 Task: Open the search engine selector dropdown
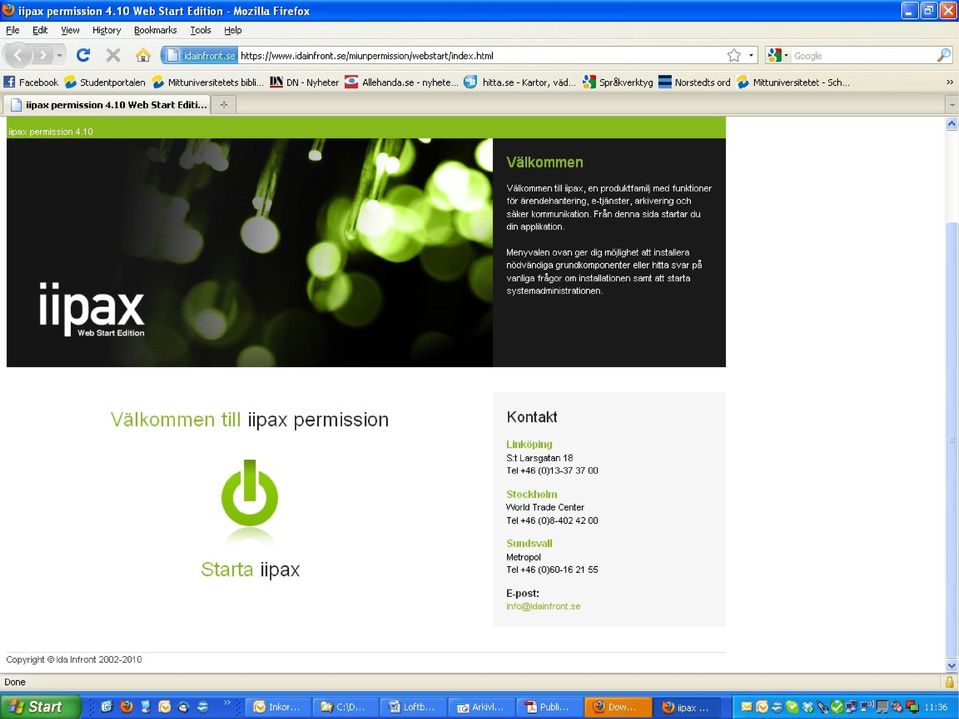[x=779, y=56]
